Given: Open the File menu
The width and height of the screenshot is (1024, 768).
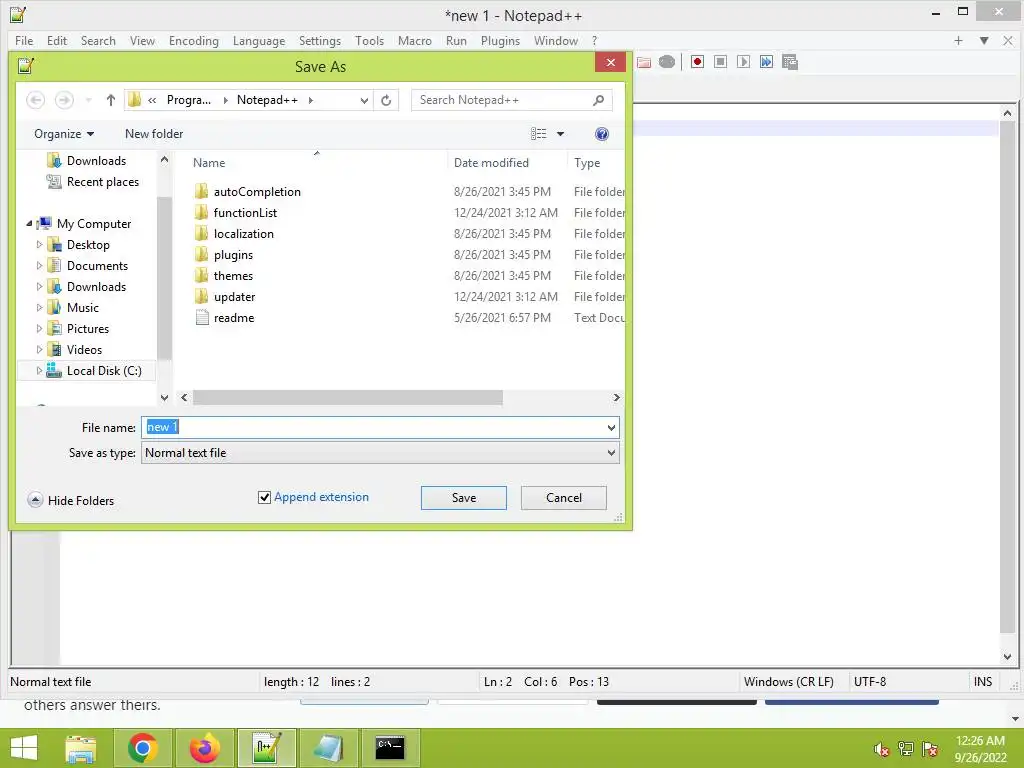Looking at the screenshot, I should point(24,40).
